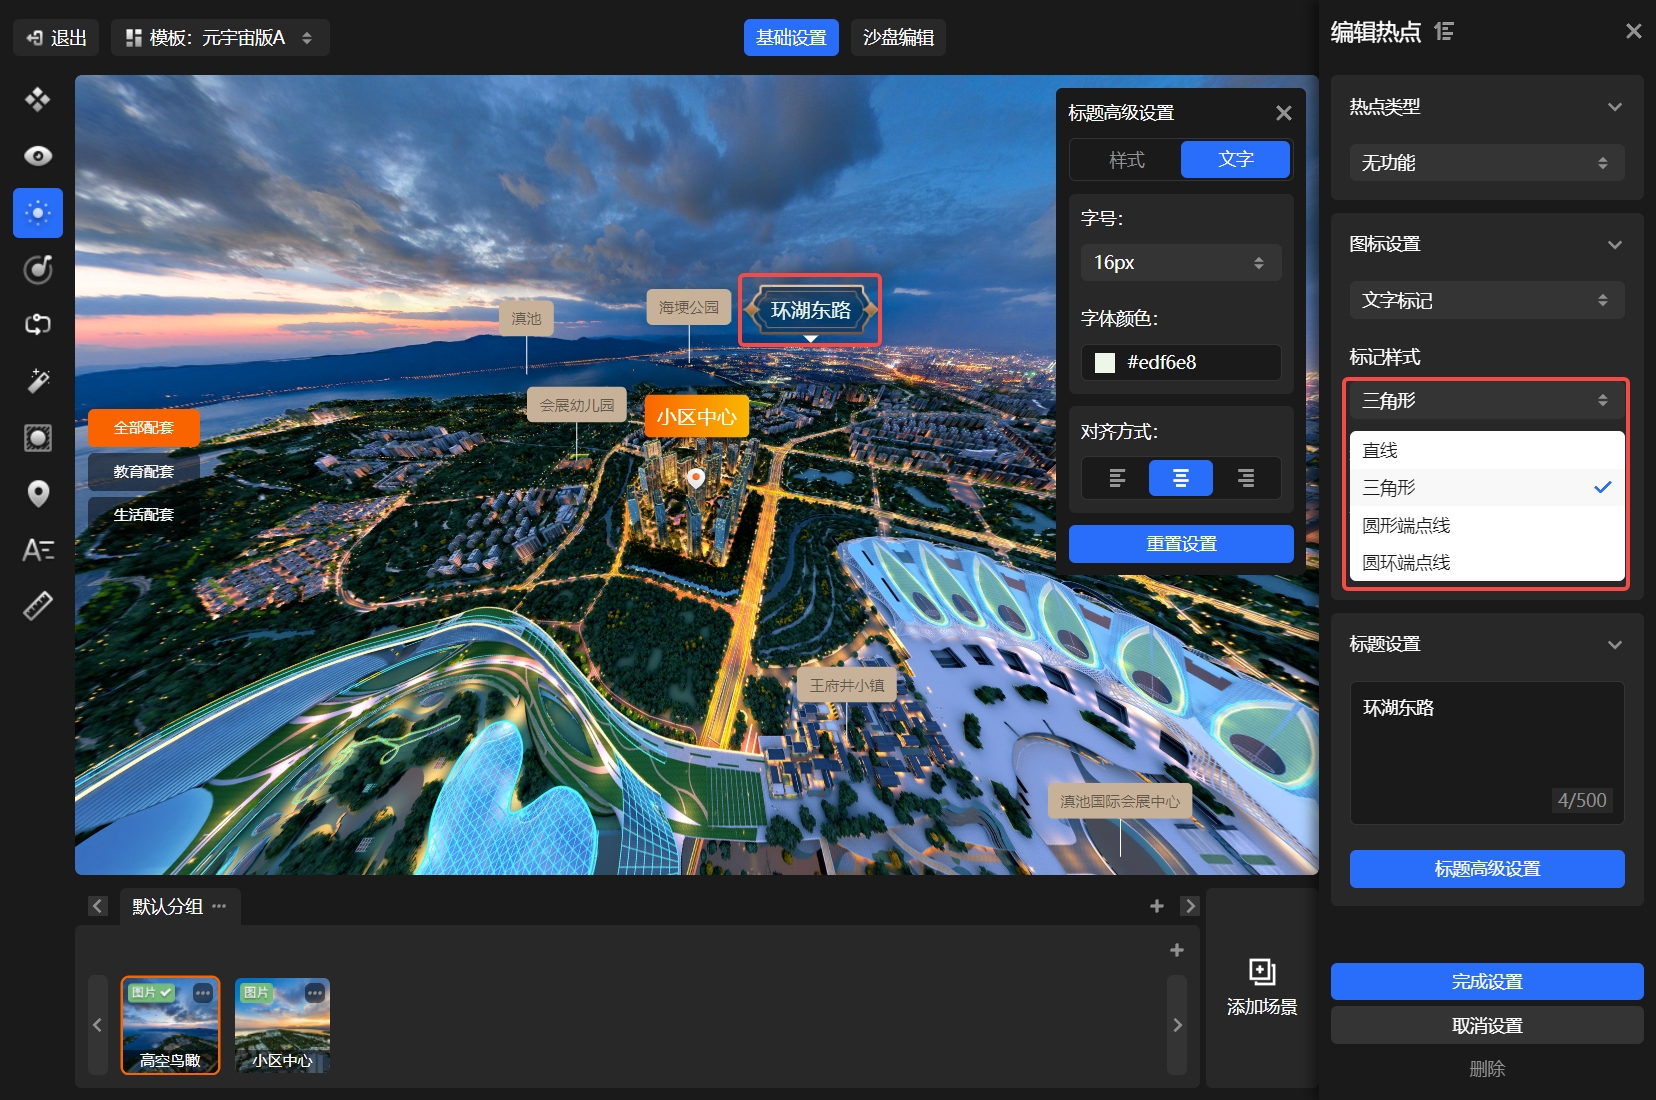Click the text settings icon in sidebar
This screenshot has width=1656, height=1100.
[38, 550]
